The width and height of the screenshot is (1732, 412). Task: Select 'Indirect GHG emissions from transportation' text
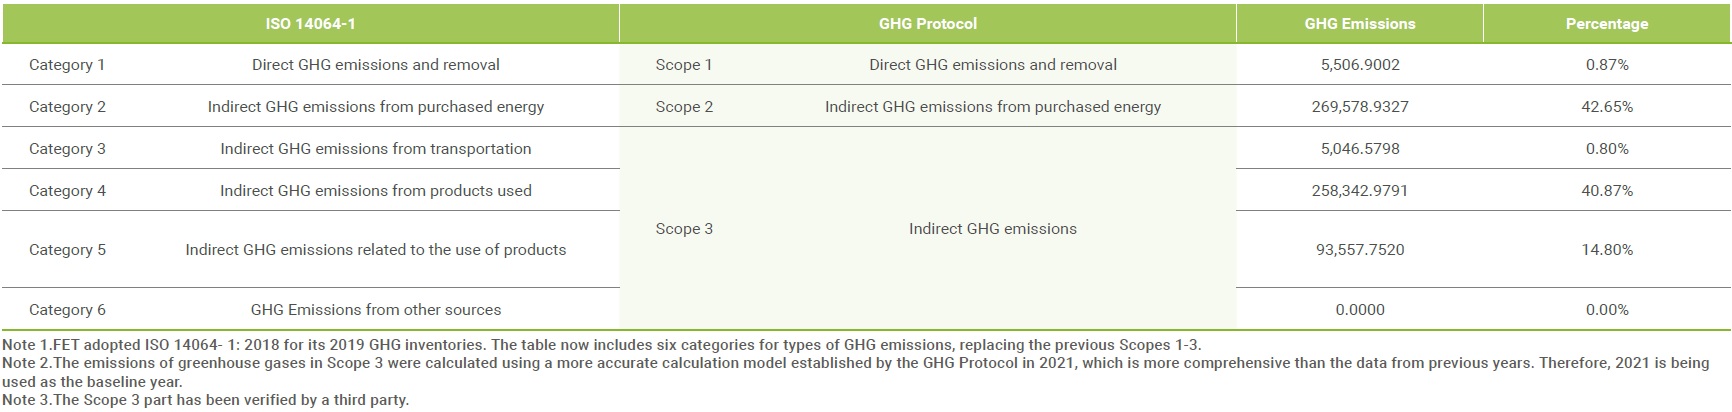[x=376, y=149]
